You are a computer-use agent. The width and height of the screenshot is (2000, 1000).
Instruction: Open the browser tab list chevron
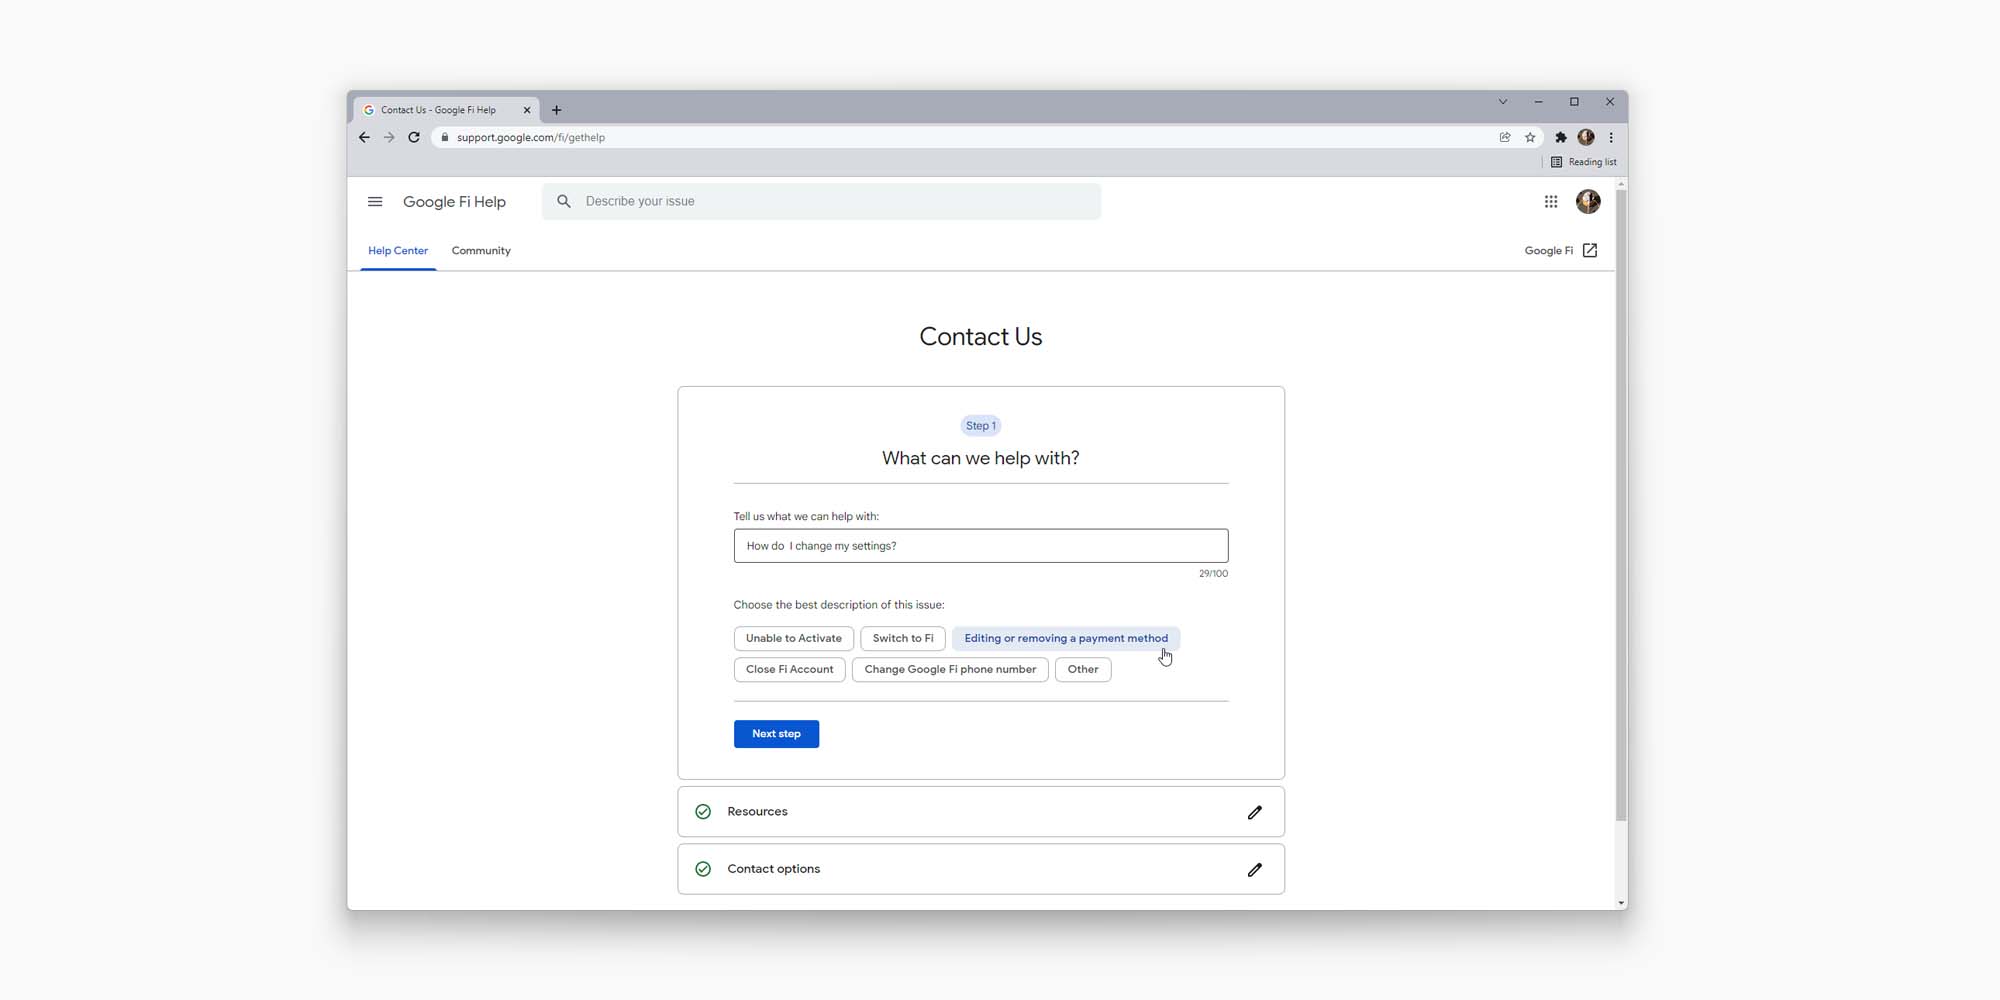(x=1502, y=101)
